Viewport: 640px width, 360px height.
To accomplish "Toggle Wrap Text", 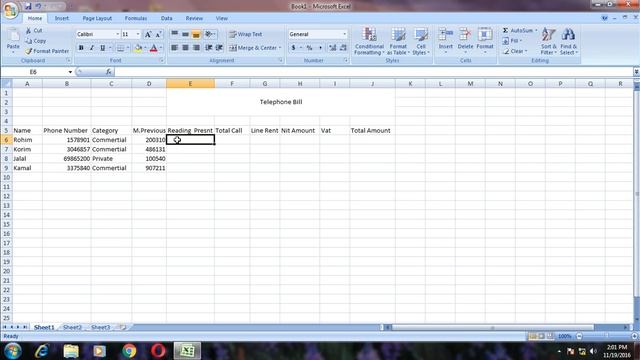I will (x=246, y=34).
